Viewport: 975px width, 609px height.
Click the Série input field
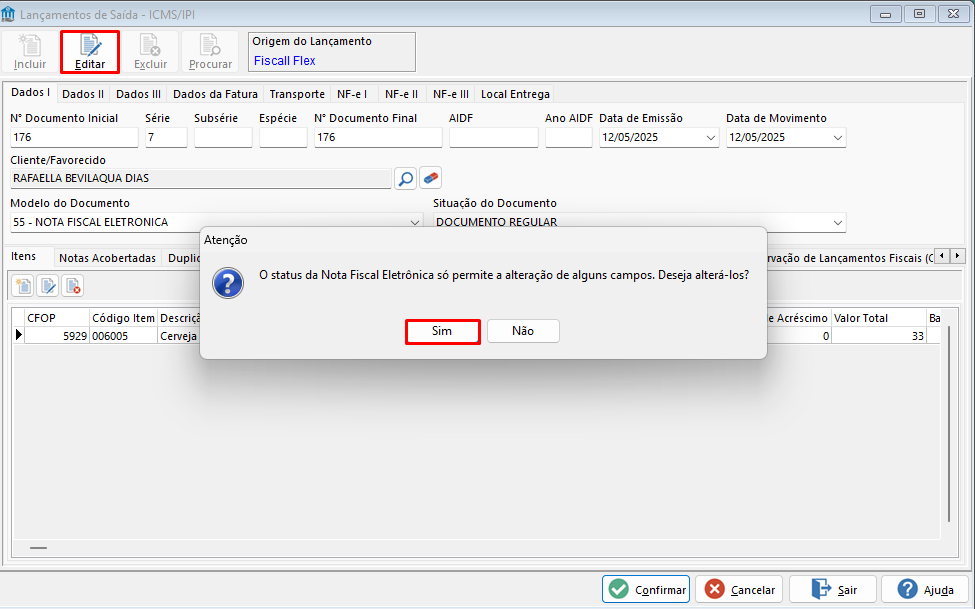click(166, 137)
